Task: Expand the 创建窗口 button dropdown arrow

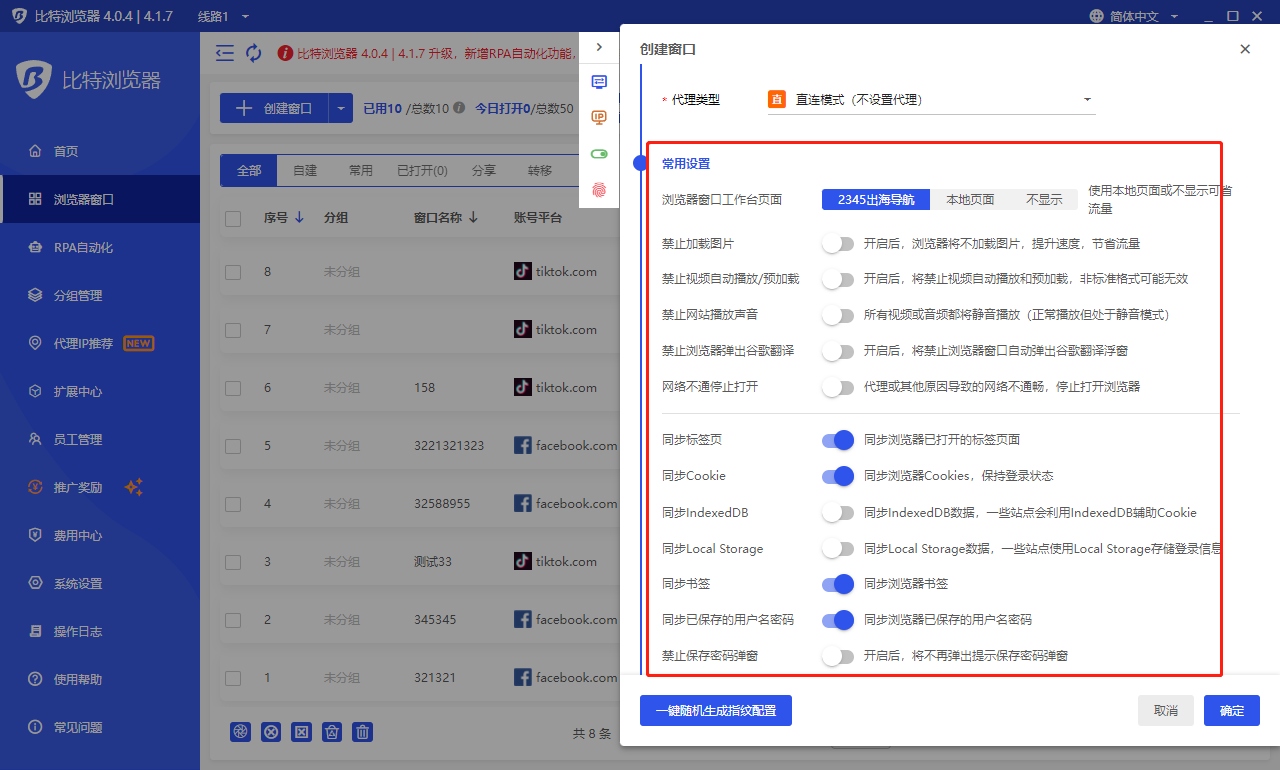Action: point(343,107)
